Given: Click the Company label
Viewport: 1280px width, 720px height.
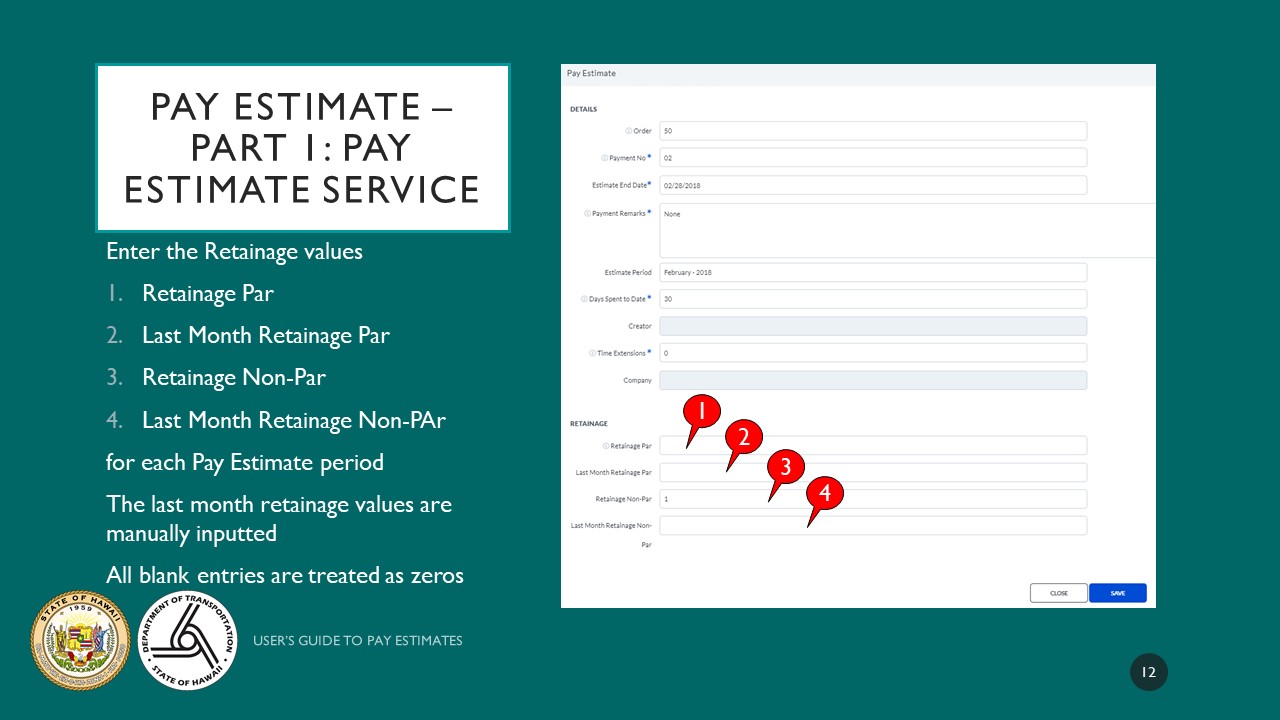Looking at the screenshot, I should (637, 380).
